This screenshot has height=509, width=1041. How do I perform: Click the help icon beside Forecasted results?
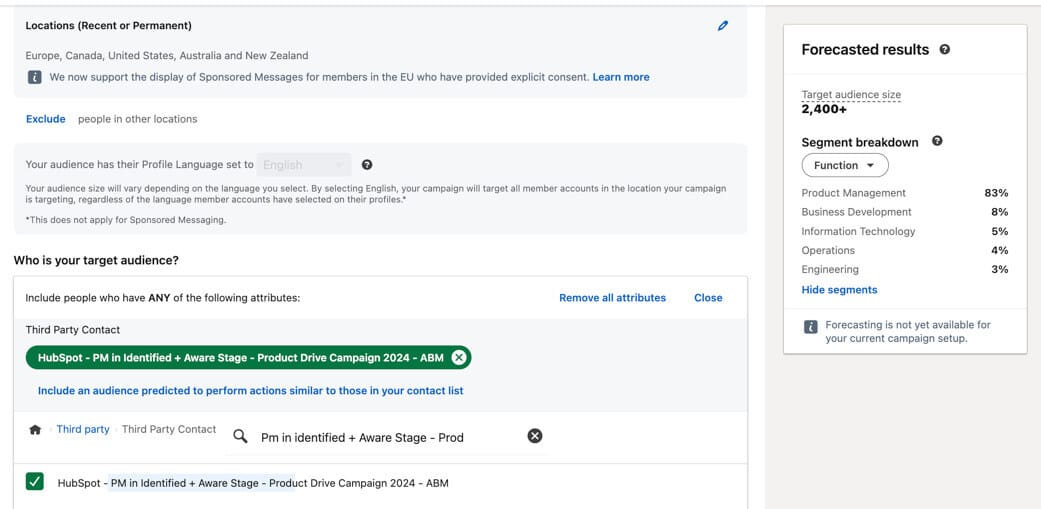point(945,50)
